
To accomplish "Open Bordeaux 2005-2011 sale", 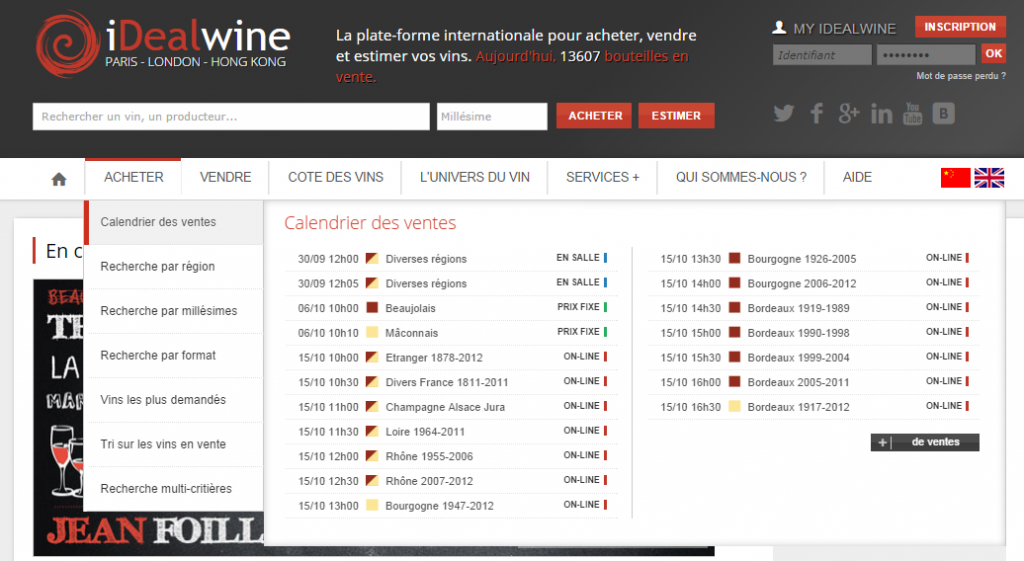I will (814, 382).
